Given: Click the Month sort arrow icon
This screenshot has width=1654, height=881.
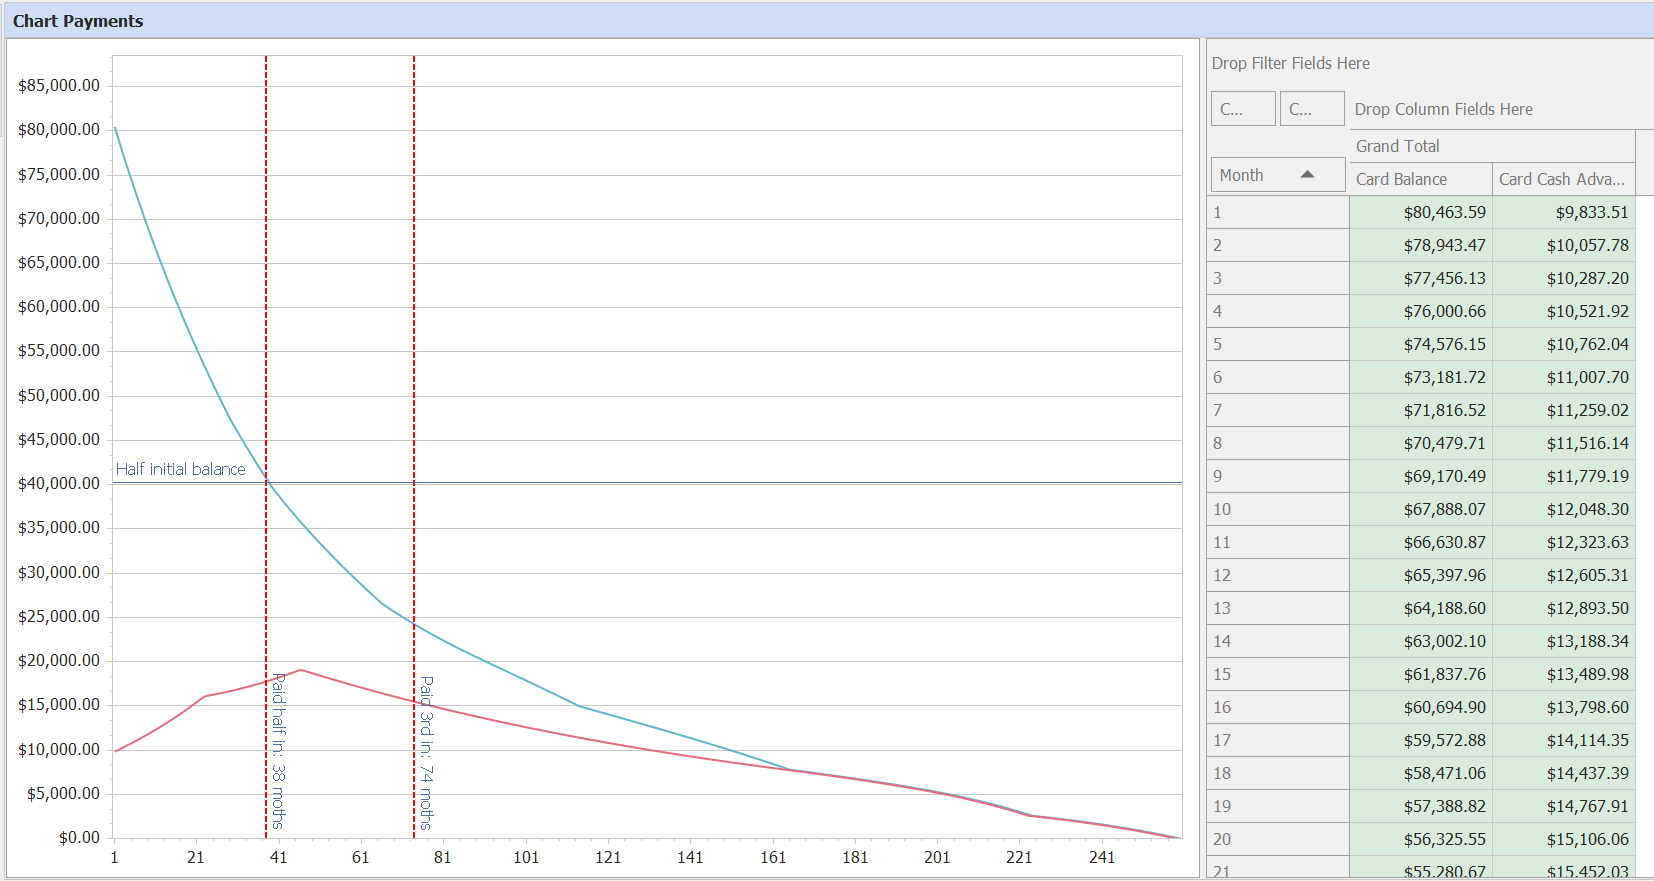Looking at the screenshot, I should tap(1307, 175).
